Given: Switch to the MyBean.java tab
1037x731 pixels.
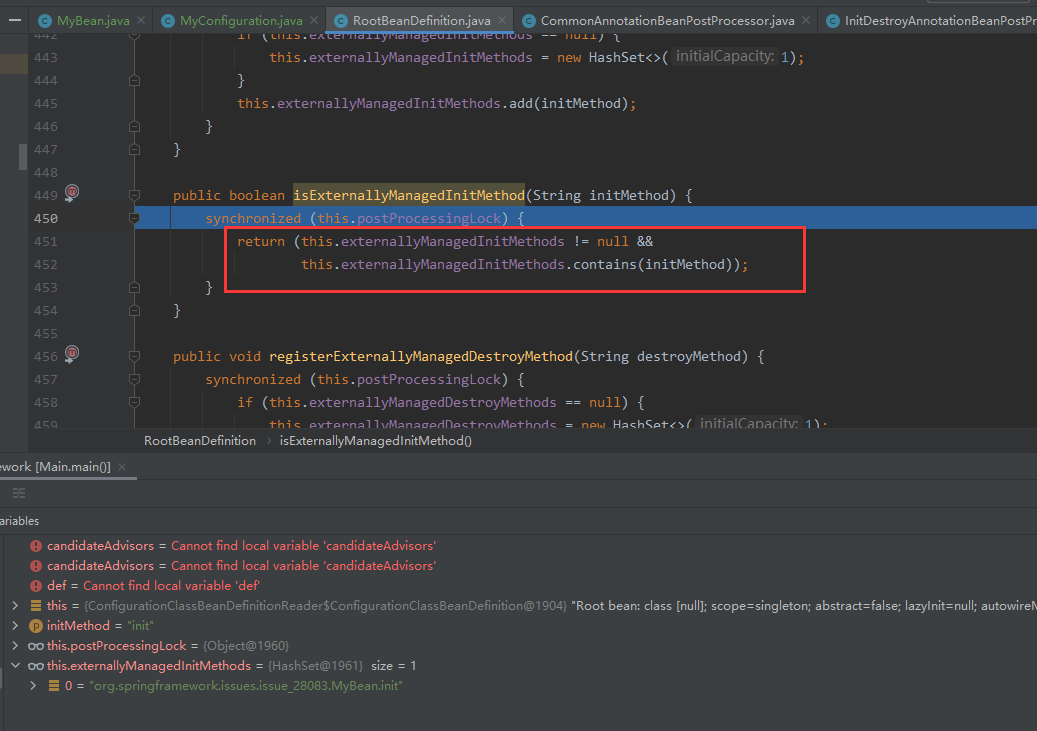Looking at the screenshot, I should [x=93, y=21].
